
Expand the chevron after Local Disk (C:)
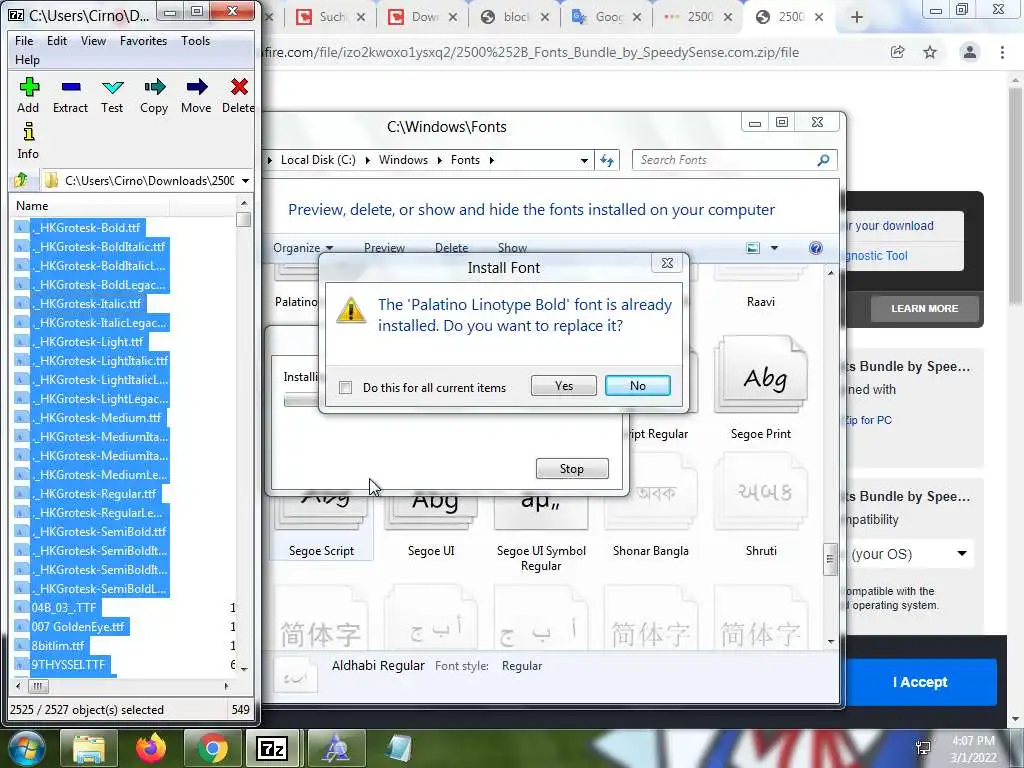click(x=367, y=160)
